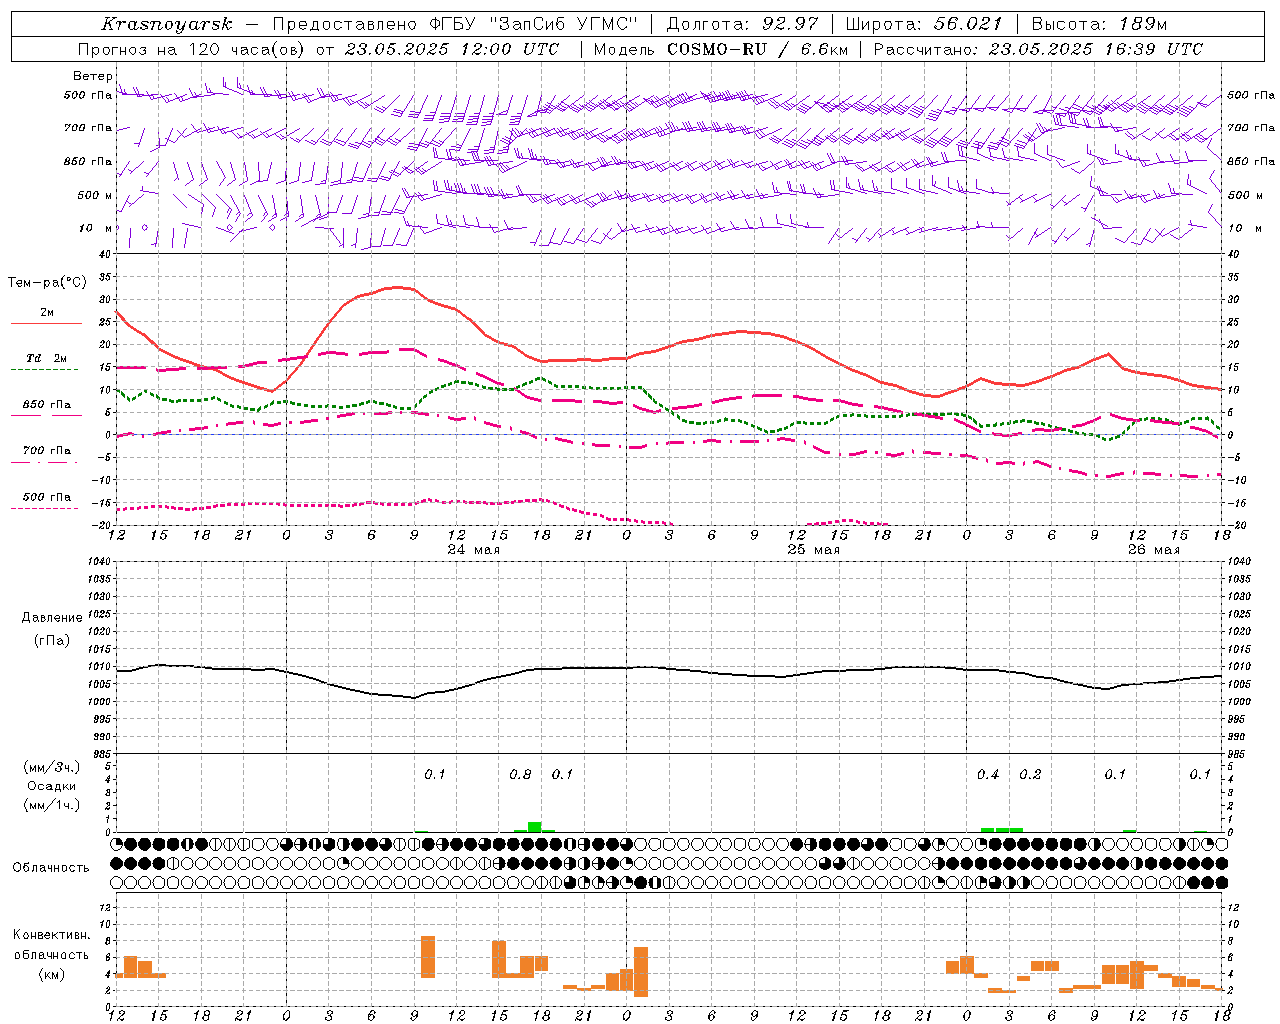The image size is (1280, 1024).
Task: Click the Высота: 189м elevation value
Action: click(1099, 24)
